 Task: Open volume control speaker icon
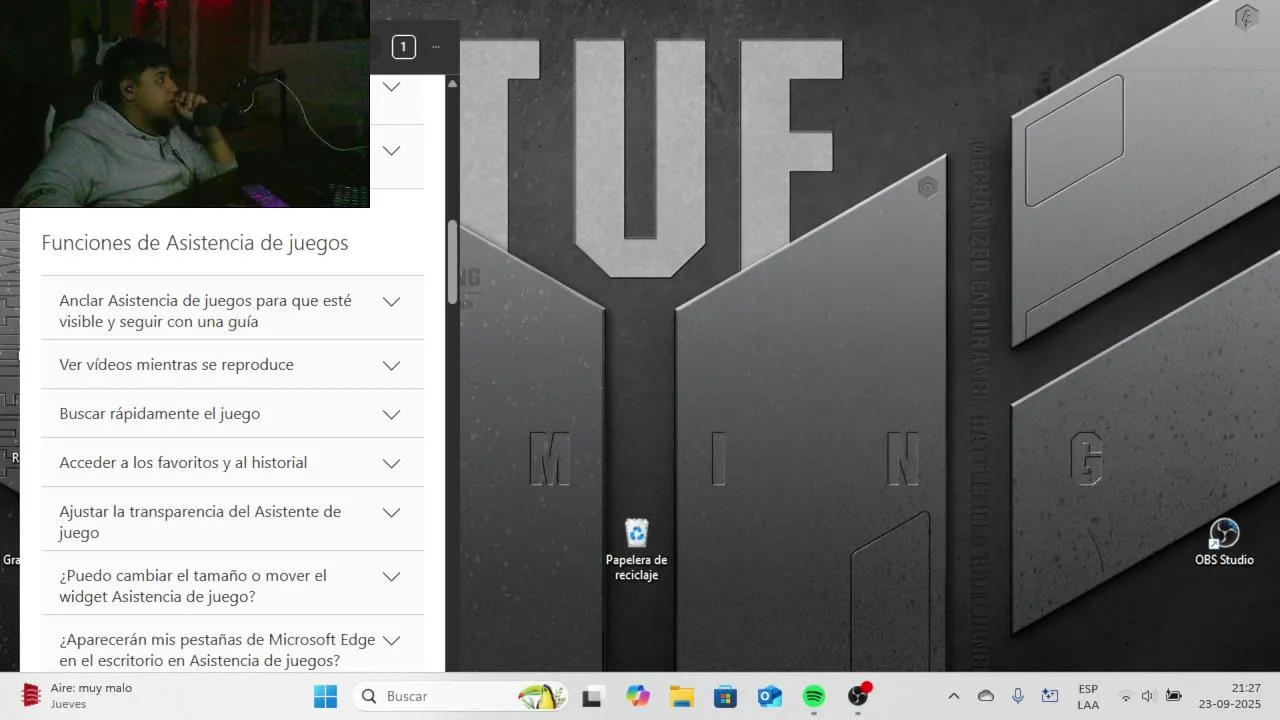click(x=1148, y=696)
